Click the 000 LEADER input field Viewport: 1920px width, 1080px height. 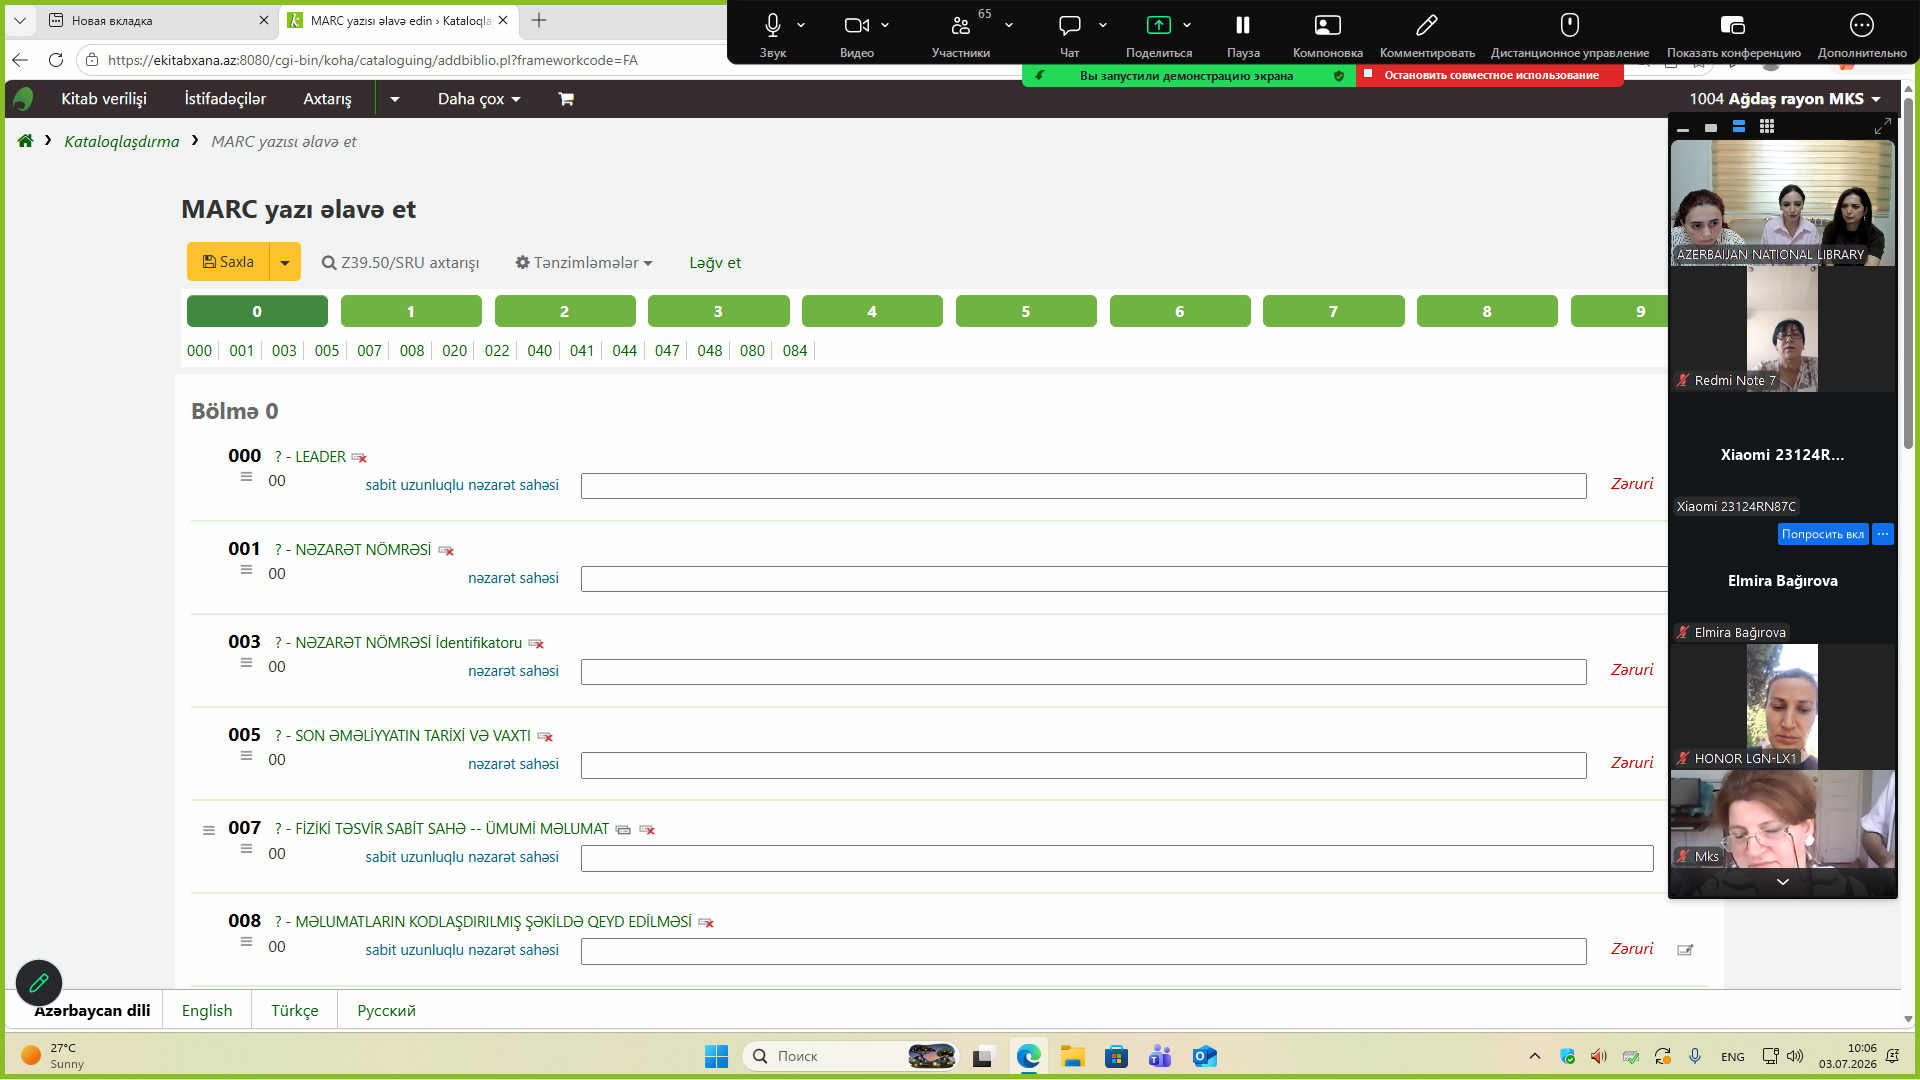(1083, 486)
